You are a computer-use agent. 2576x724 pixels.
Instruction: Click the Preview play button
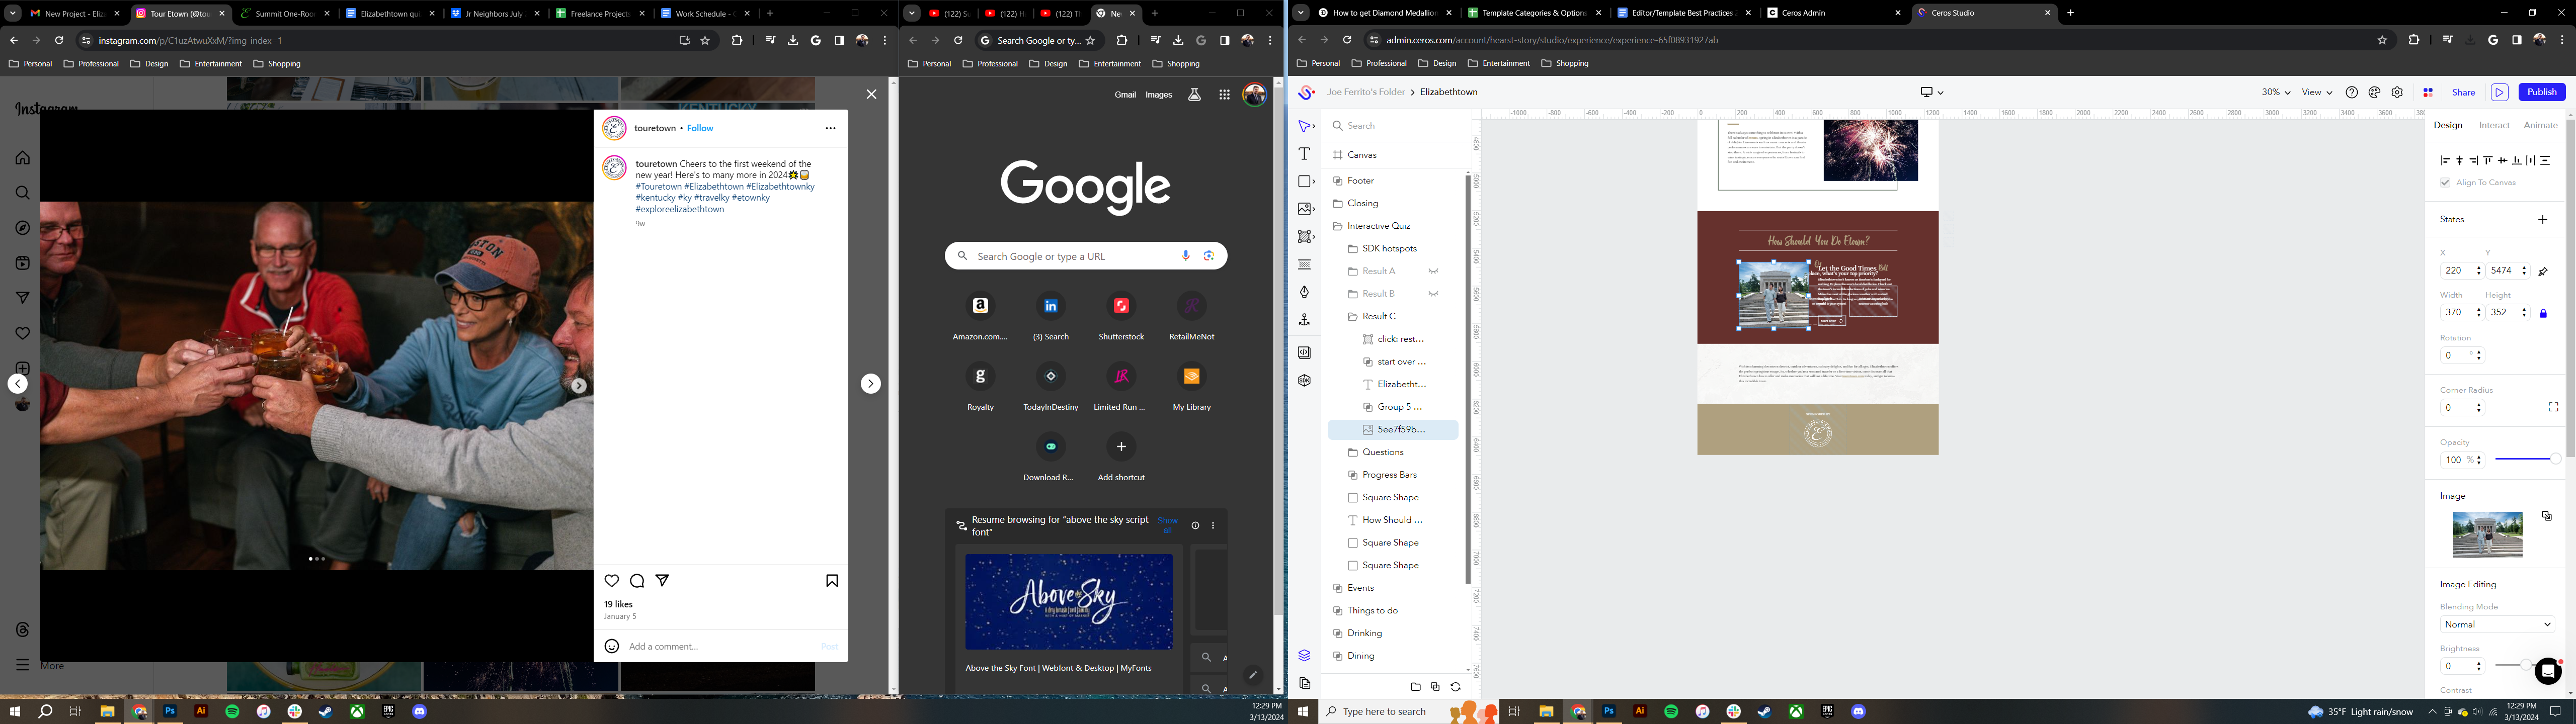tap(2499, 92)
